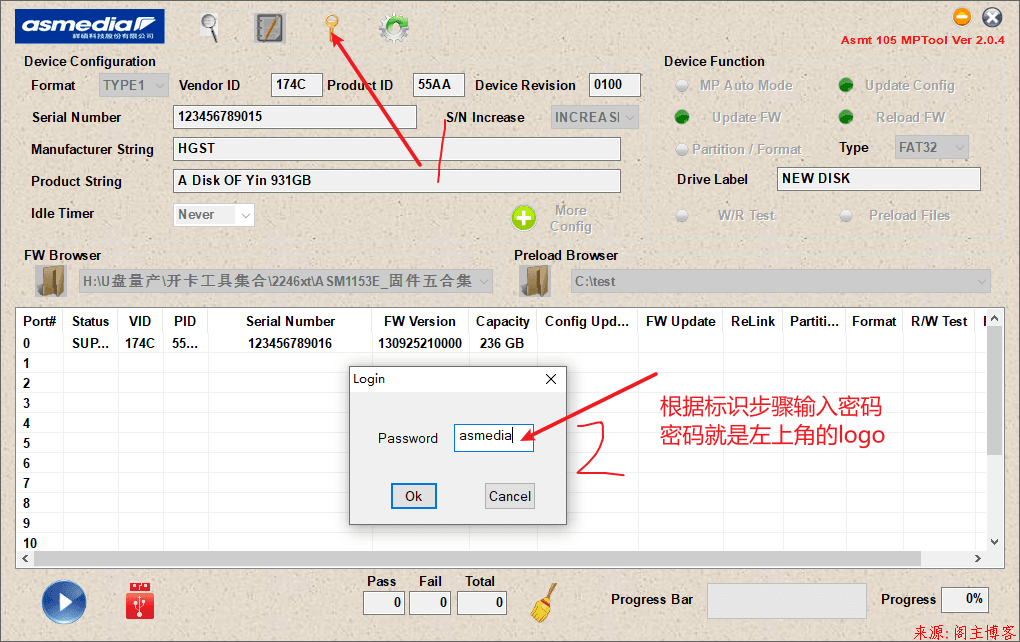Screen dimensions: 1020x642
Task: Close the Login dialog
Action: [551, 379]
